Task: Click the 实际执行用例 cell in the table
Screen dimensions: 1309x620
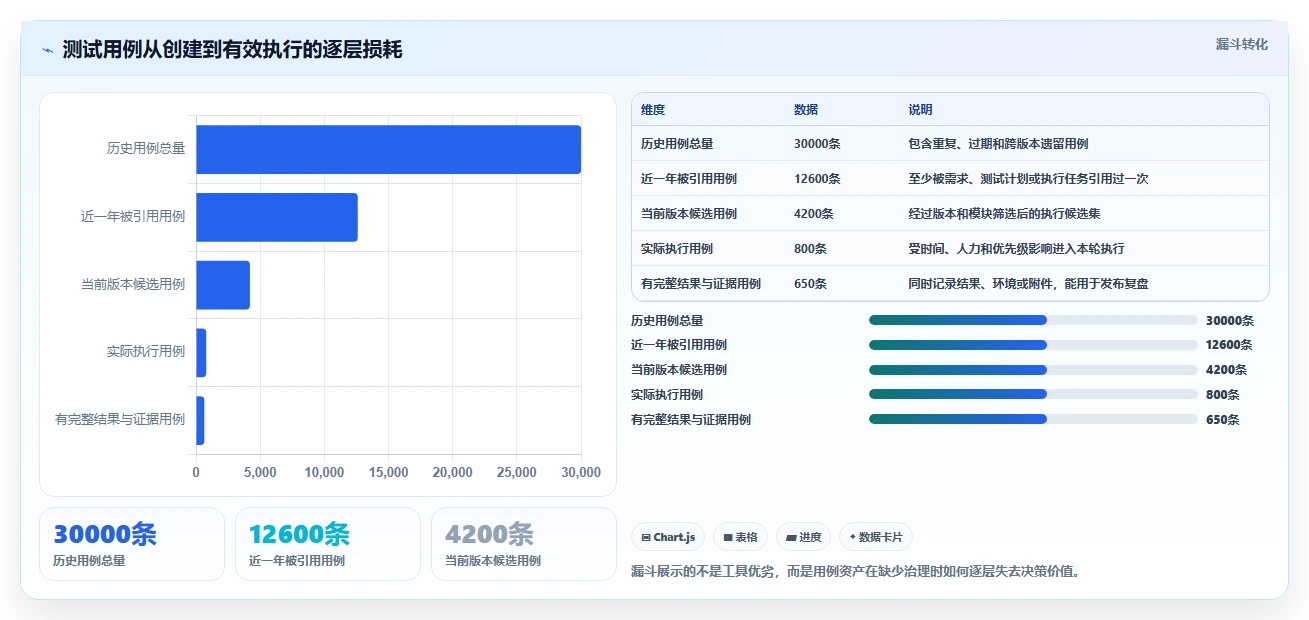Action: coord(677,249)
